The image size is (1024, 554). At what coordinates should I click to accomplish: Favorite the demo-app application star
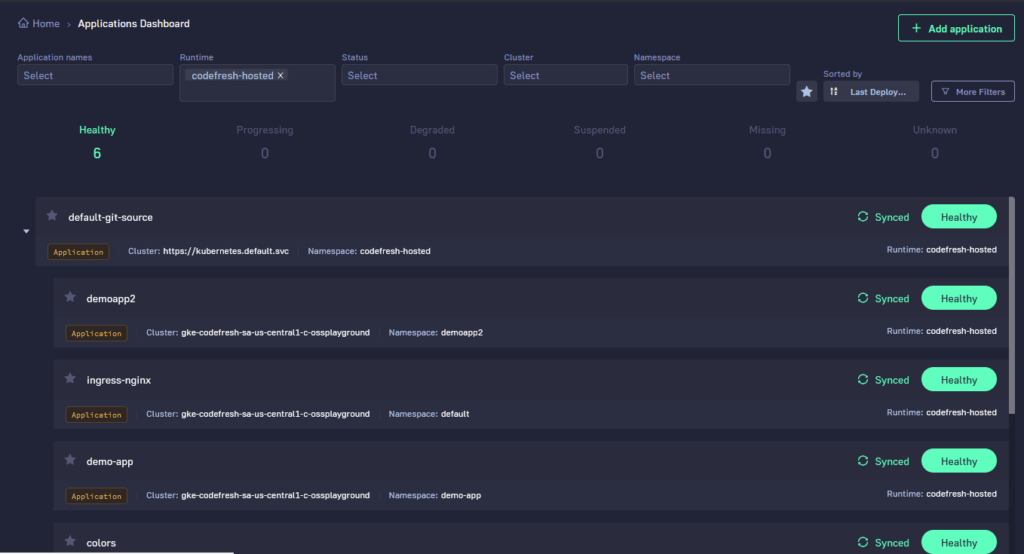[71, 460]
